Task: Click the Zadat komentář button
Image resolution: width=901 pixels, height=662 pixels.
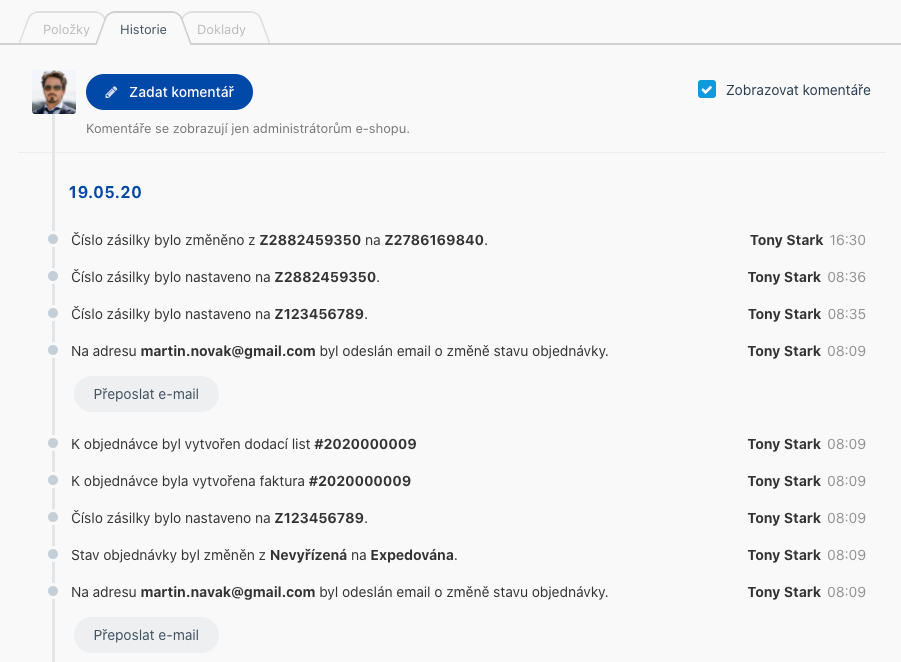Action: (x=170, y=92)
